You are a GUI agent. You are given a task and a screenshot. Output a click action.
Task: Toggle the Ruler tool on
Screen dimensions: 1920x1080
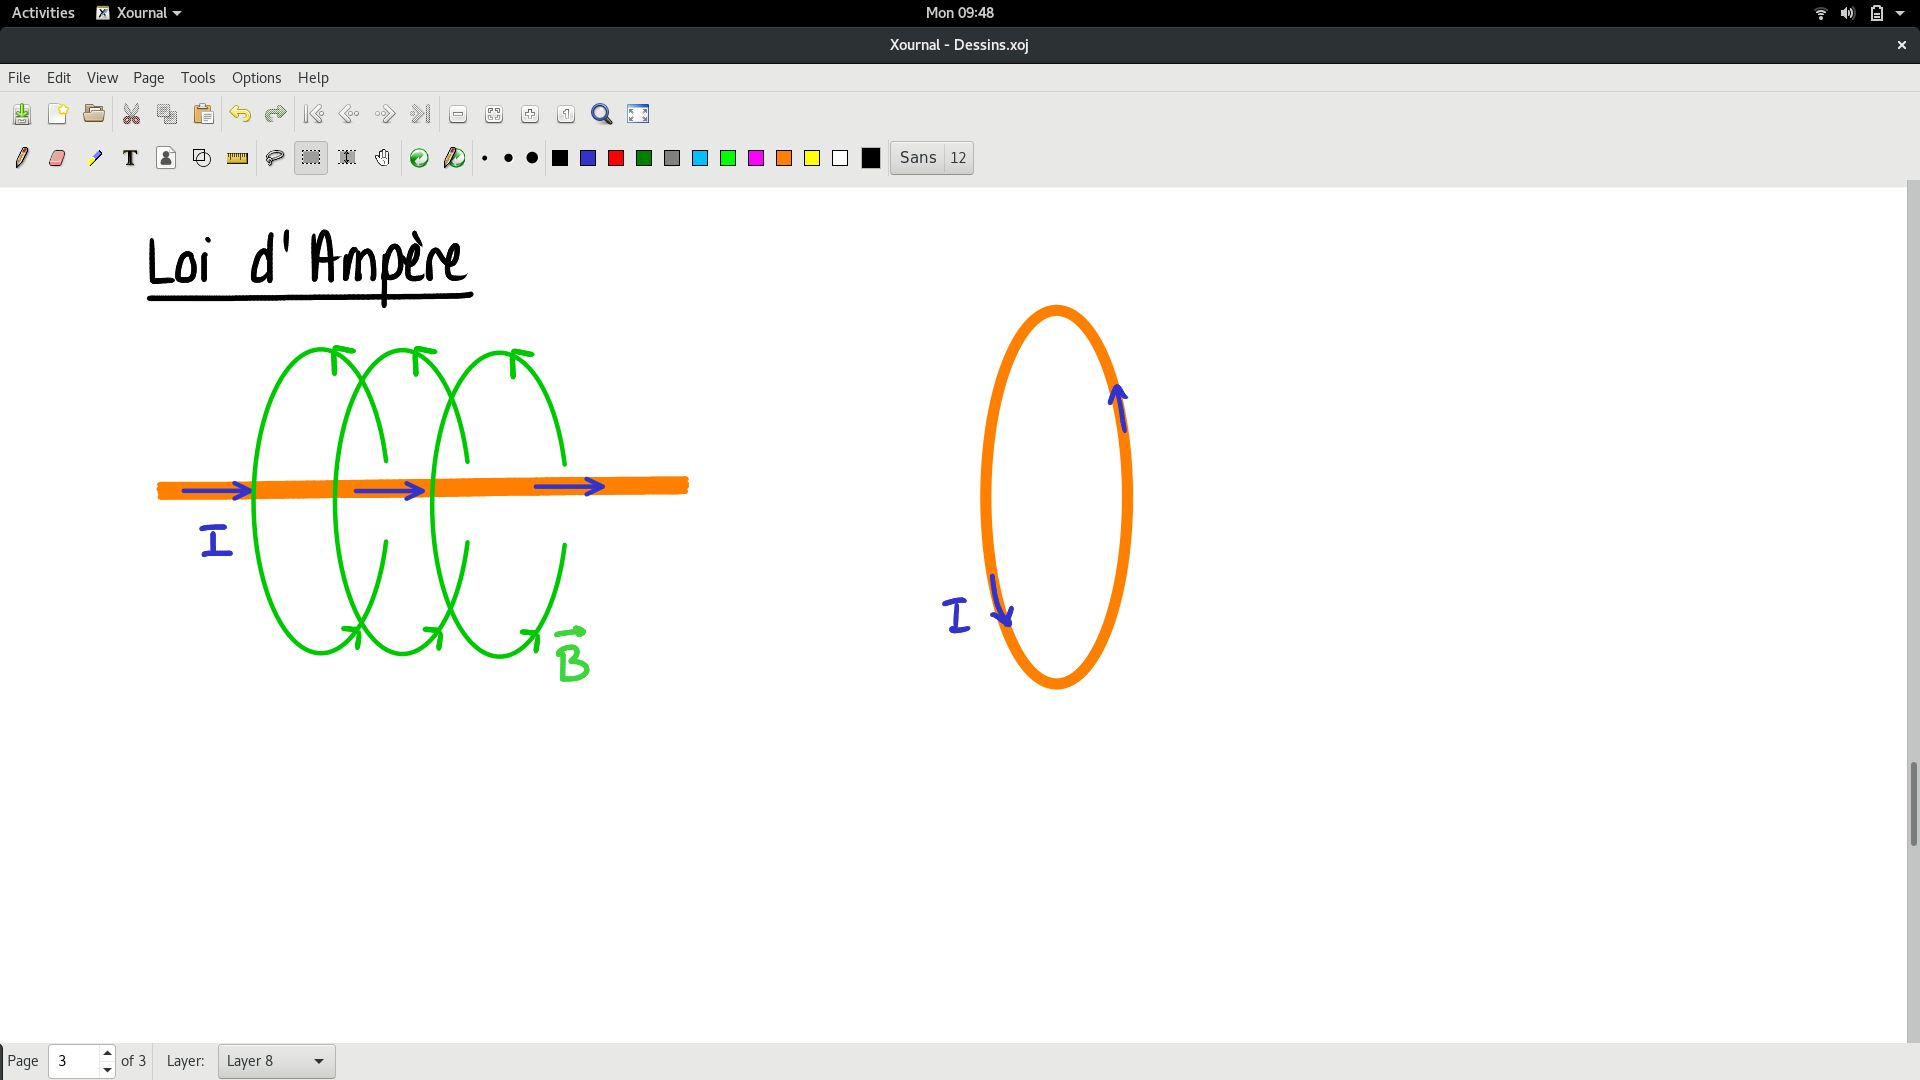pyautogui.click(x=237, y=158)
